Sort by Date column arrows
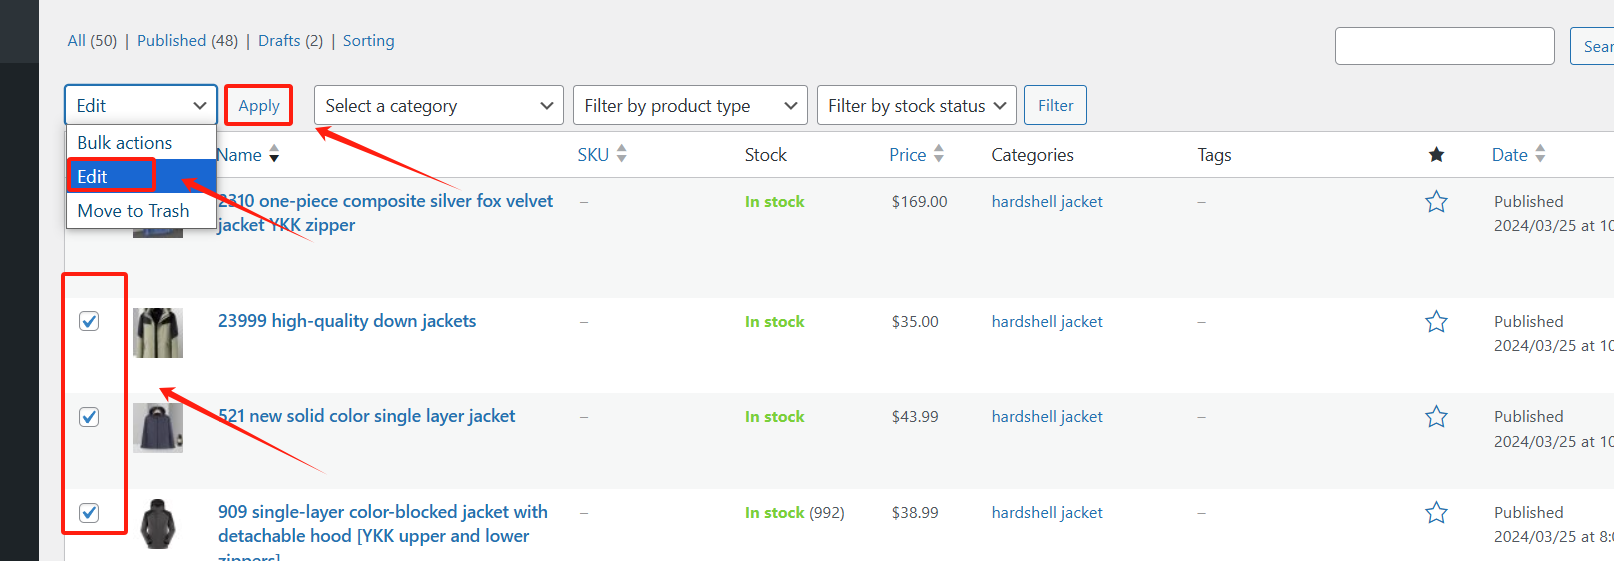Screen dimensions: 1614x561 [x=1540, y=154]
